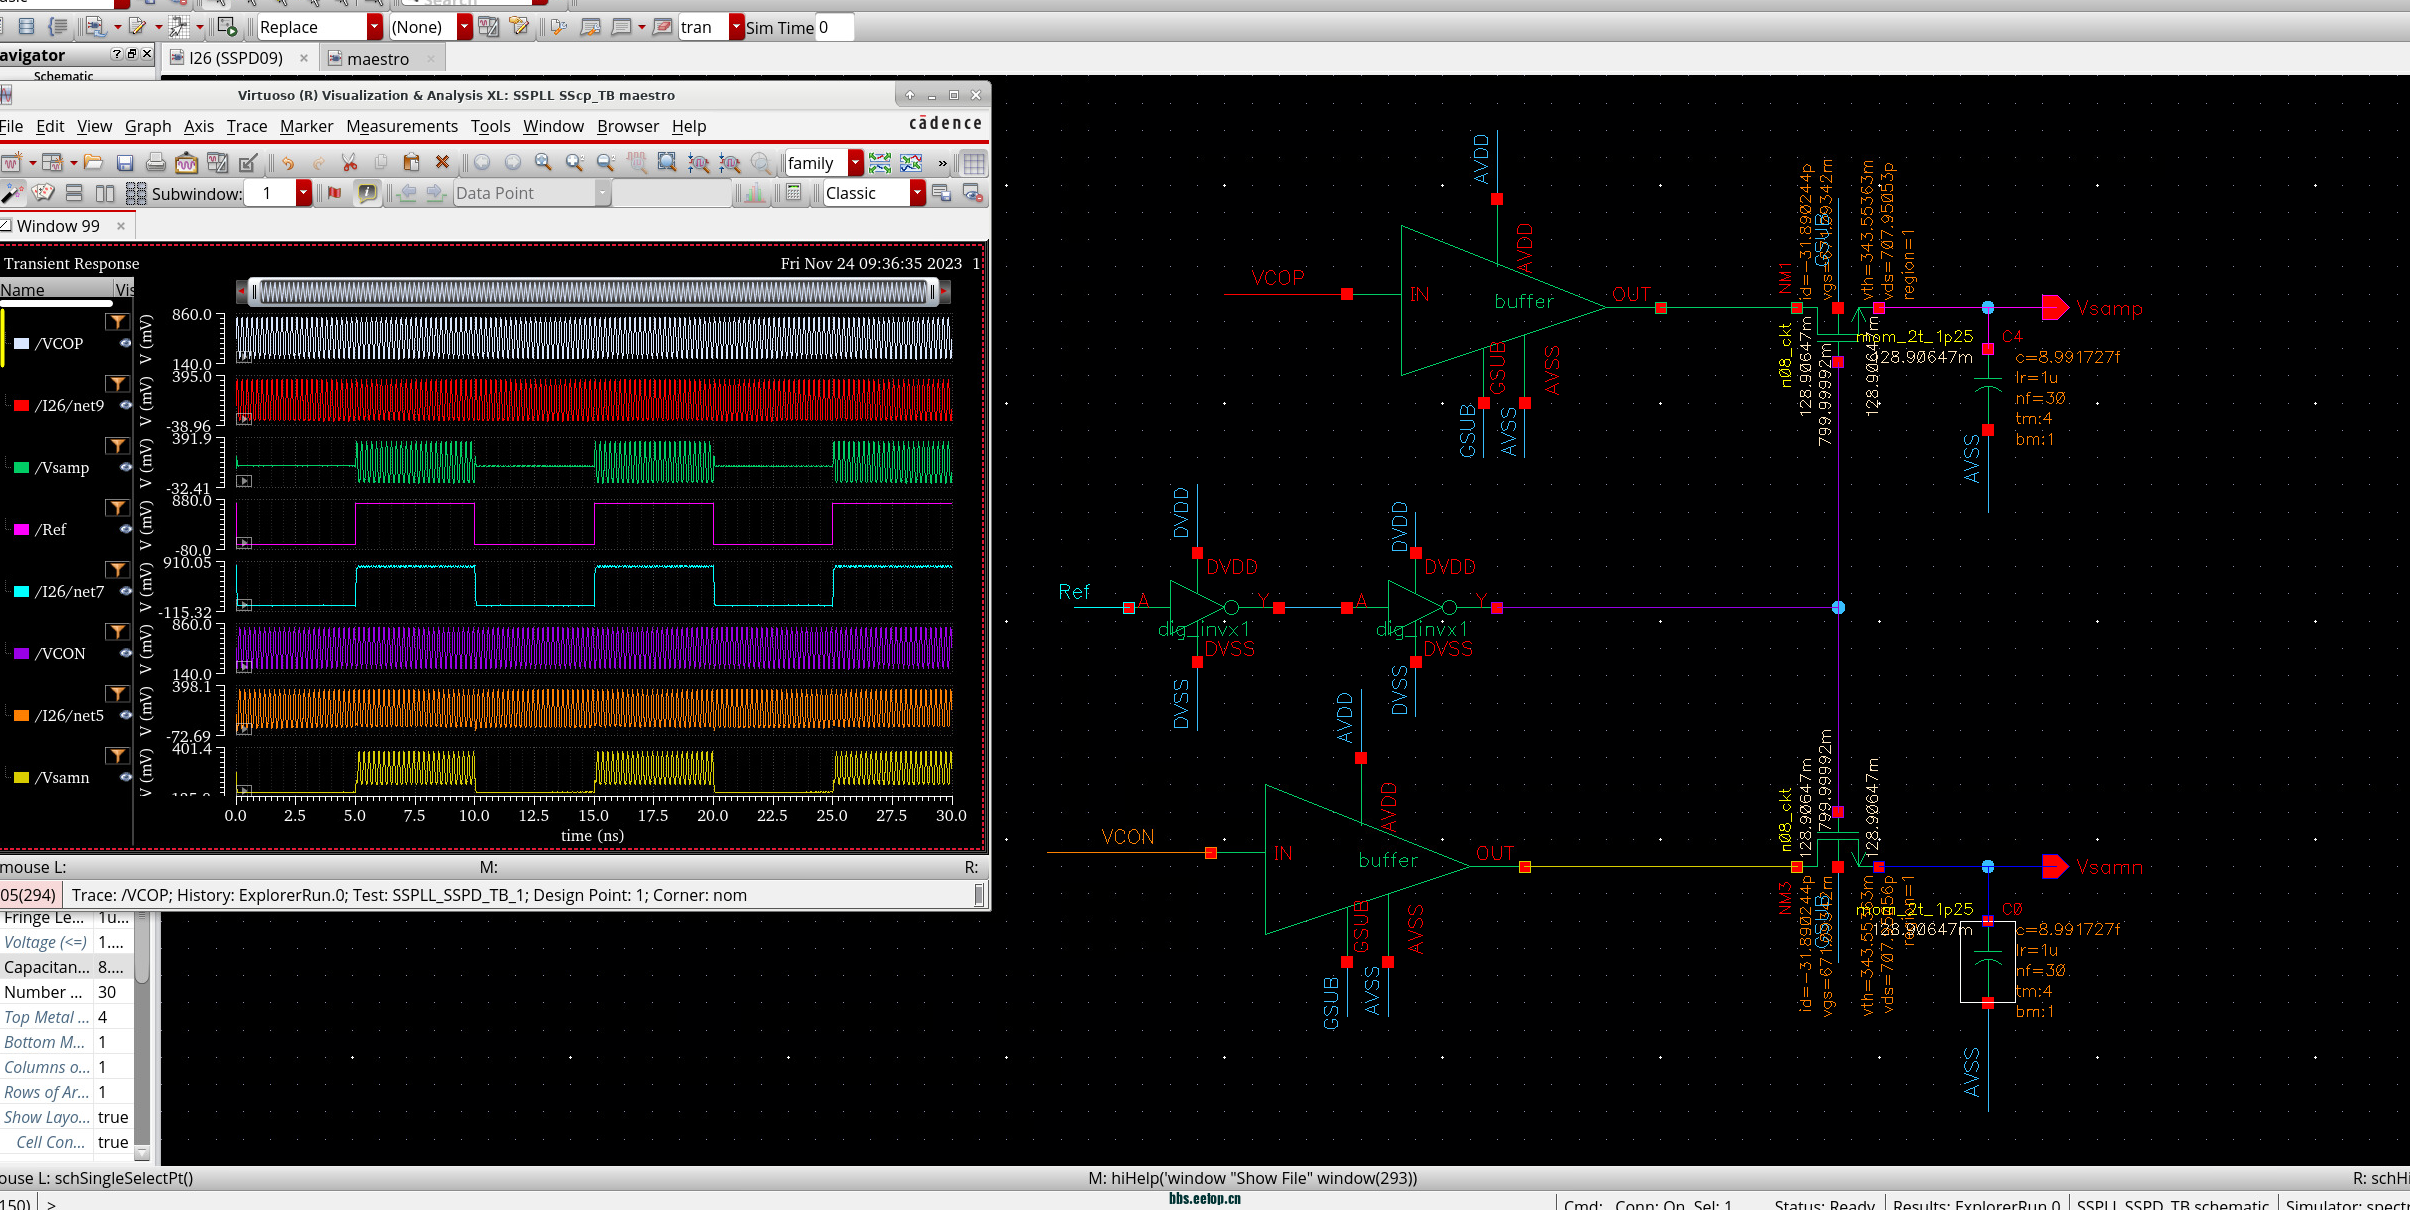The image size is (2410, 1210).
Task: Click the combine strips icon
Action: click(x=911, y=162)
